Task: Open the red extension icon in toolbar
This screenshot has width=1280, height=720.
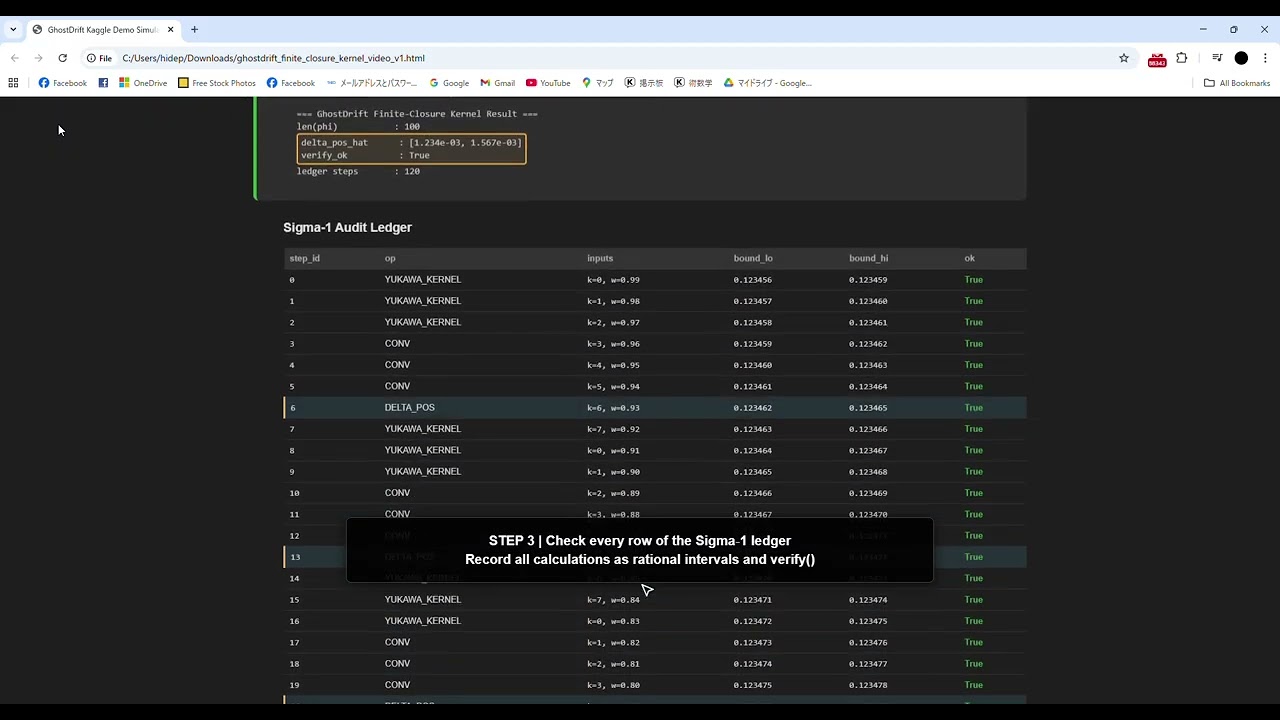Action: point(1157,59)
